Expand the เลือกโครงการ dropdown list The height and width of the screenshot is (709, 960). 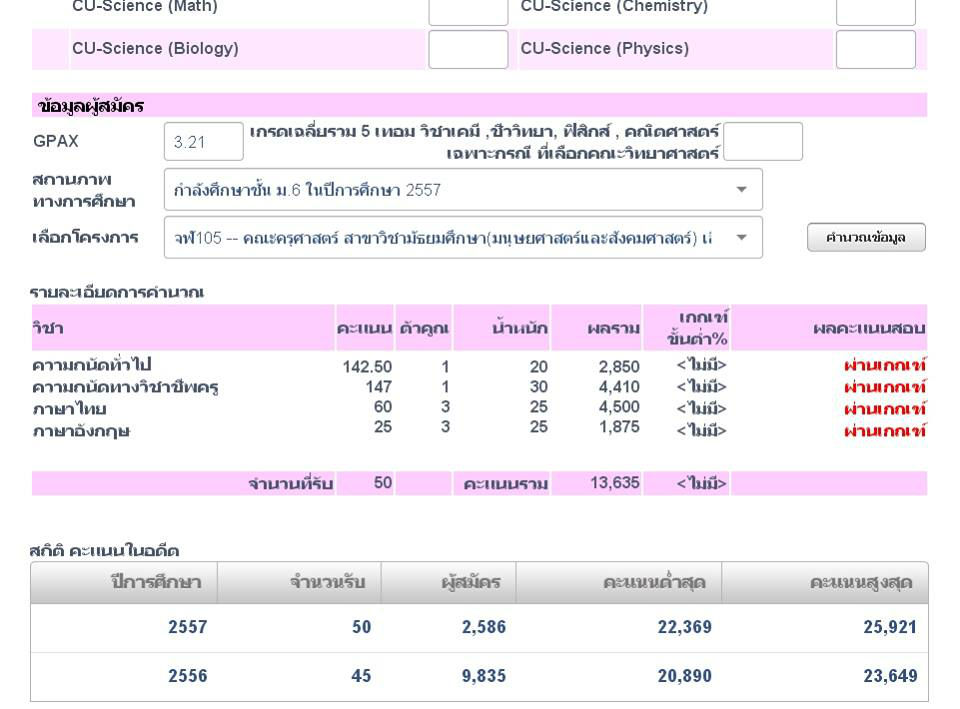click(x=462, y=238)
